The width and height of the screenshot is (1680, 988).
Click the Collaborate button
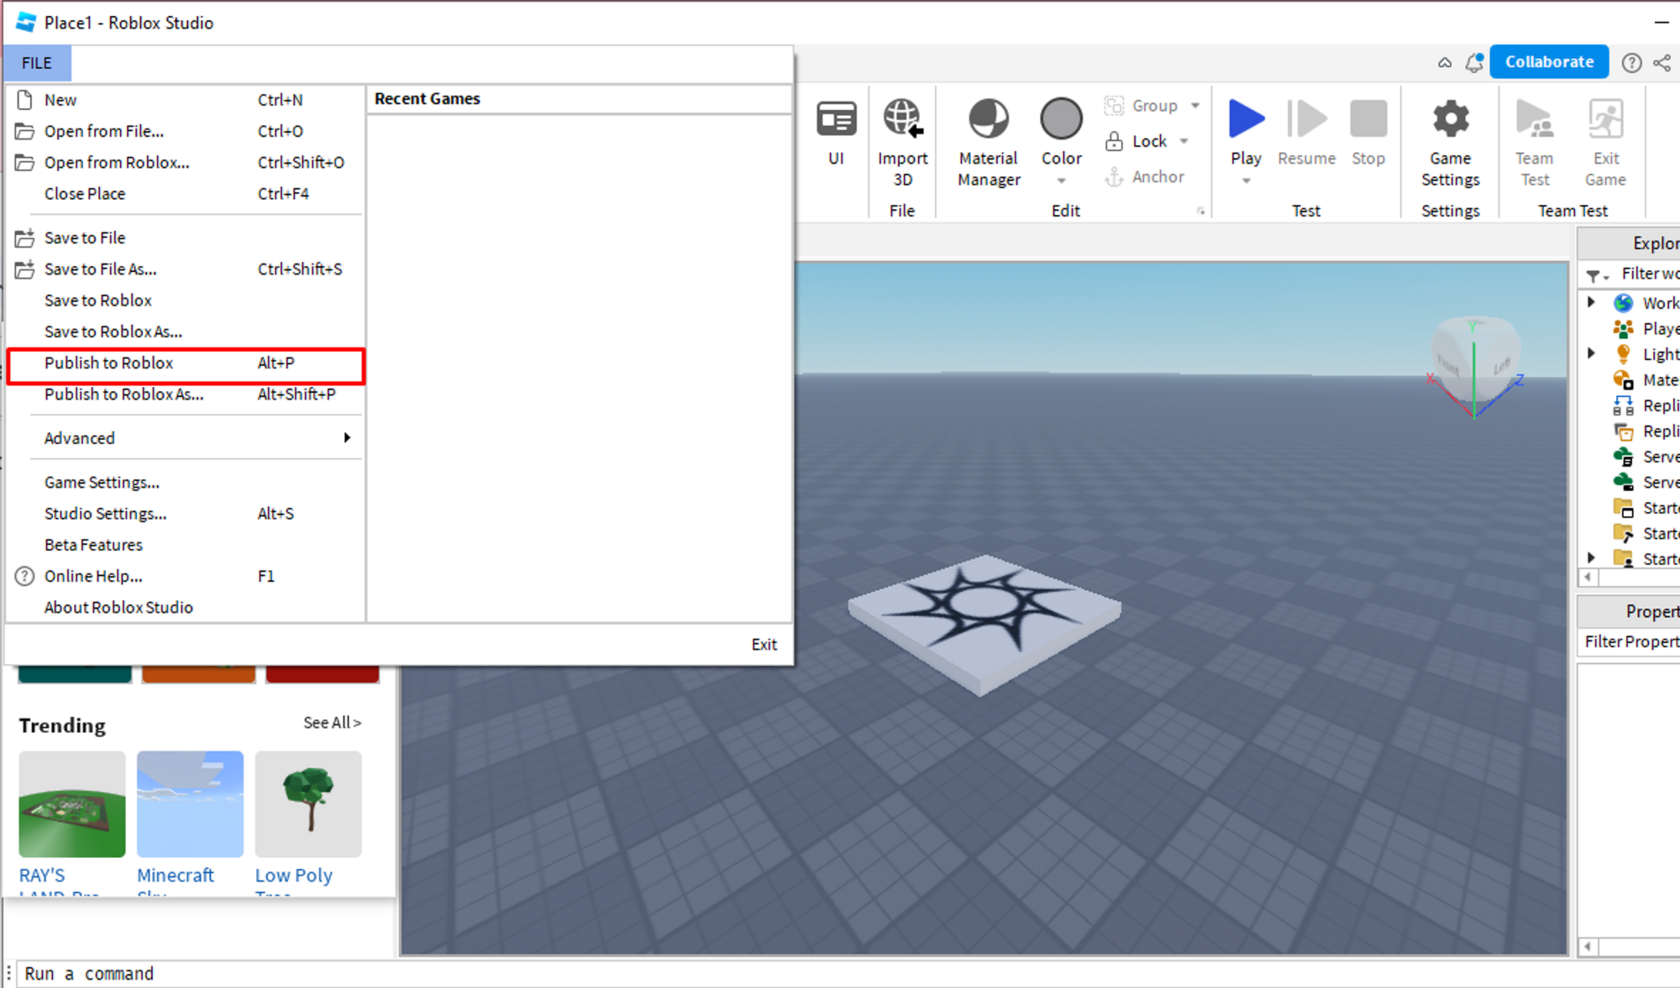tap(1549, 62)
